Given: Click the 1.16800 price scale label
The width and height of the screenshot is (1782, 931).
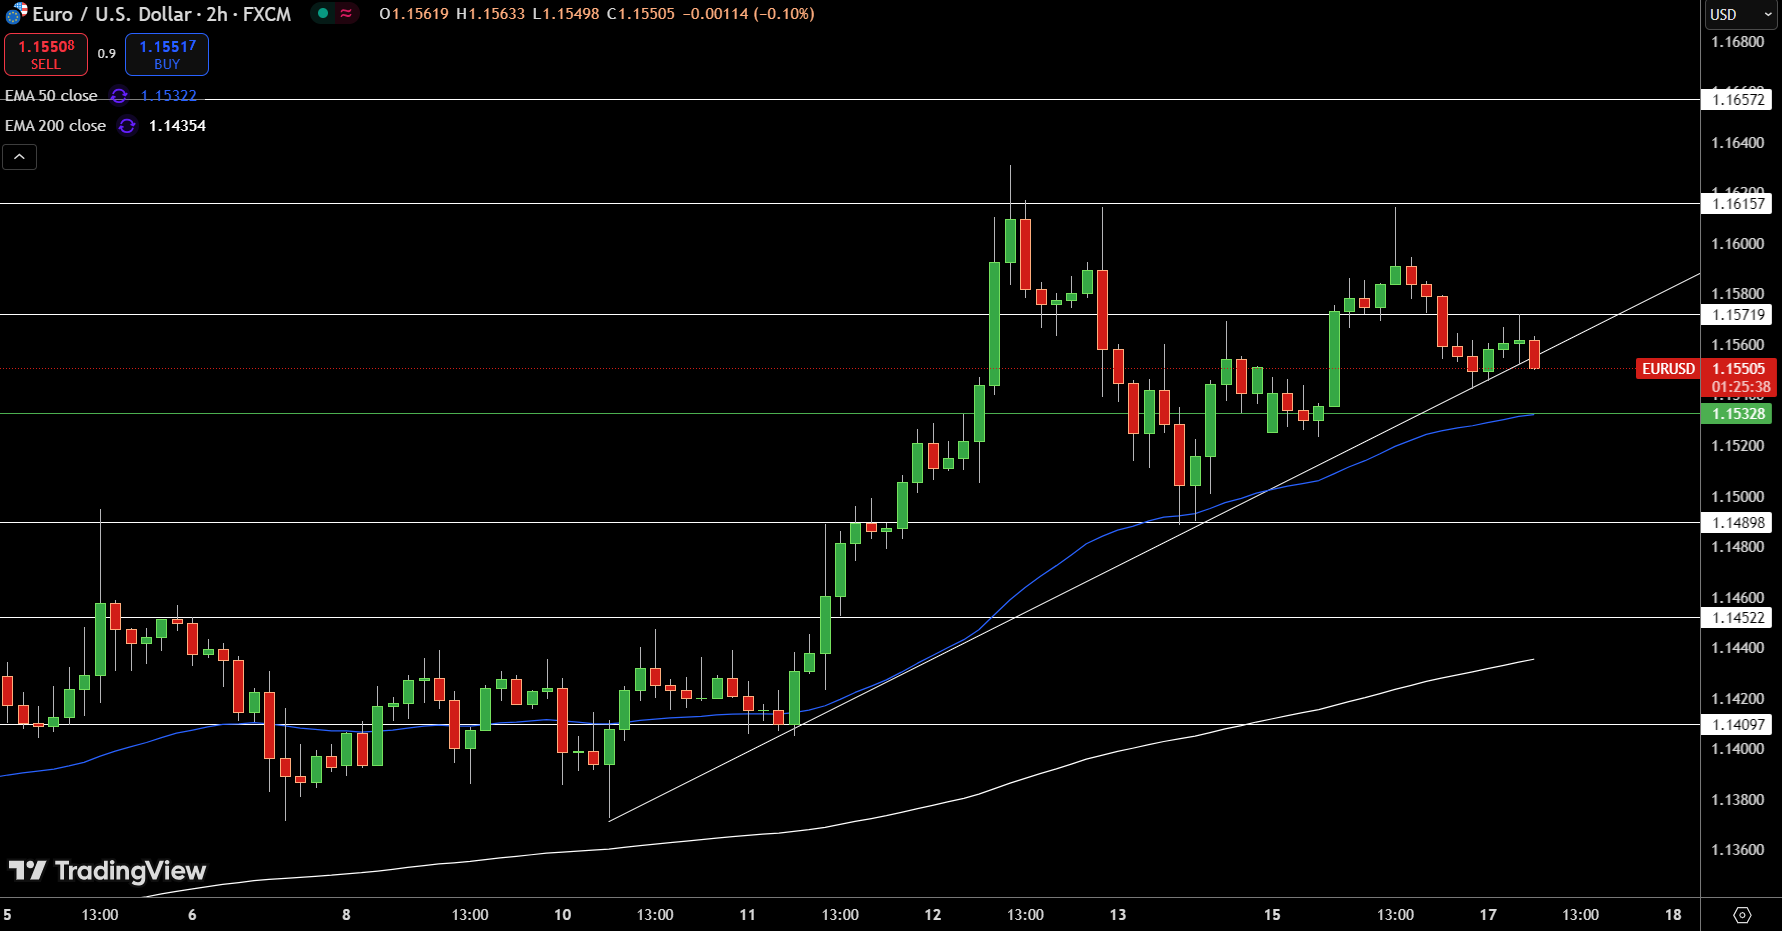Looking at the screenshot, I should (x=1738, y=42).
